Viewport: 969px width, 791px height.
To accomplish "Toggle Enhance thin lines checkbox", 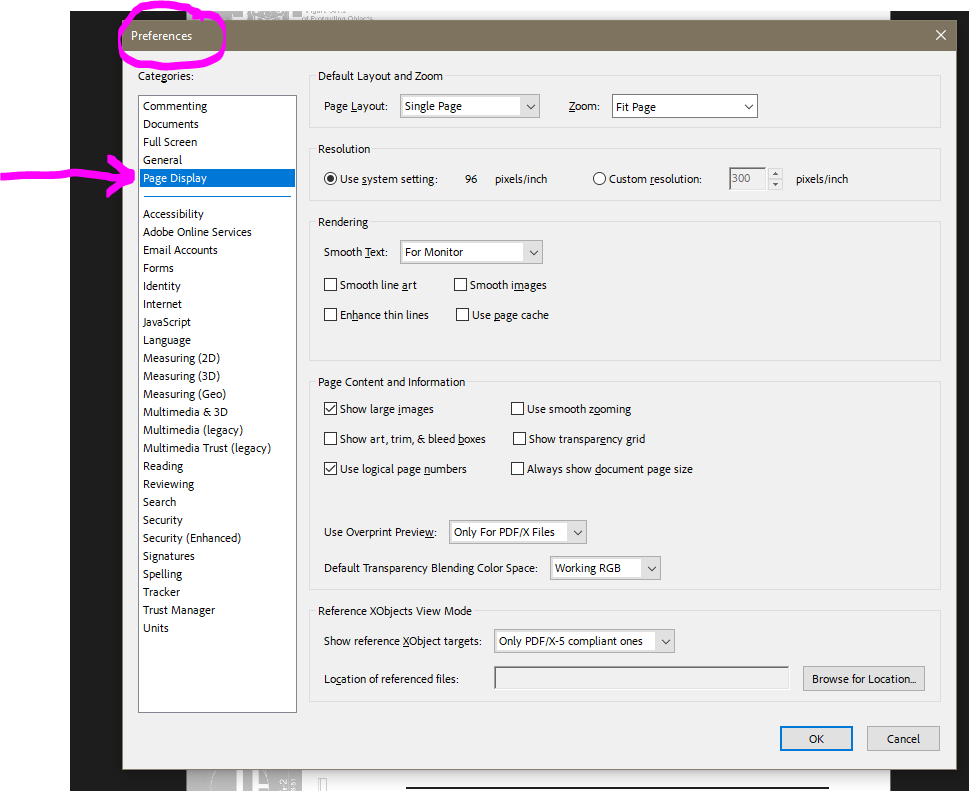I will click(331, 315).
